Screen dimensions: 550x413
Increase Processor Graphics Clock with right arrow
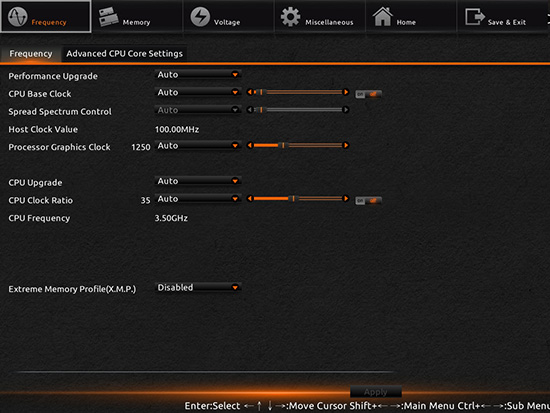click(x=346, y=145)
